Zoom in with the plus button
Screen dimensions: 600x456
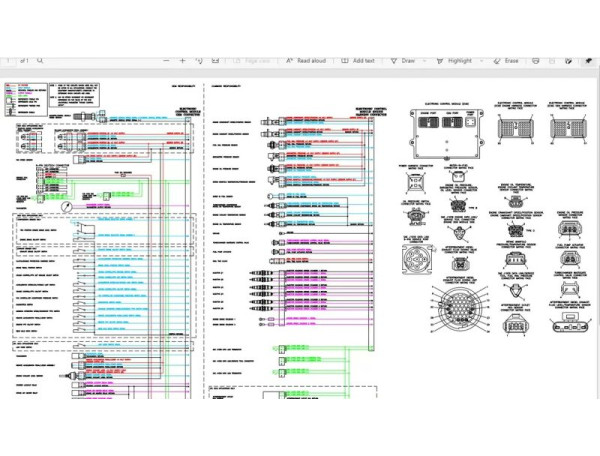(181, 60)
